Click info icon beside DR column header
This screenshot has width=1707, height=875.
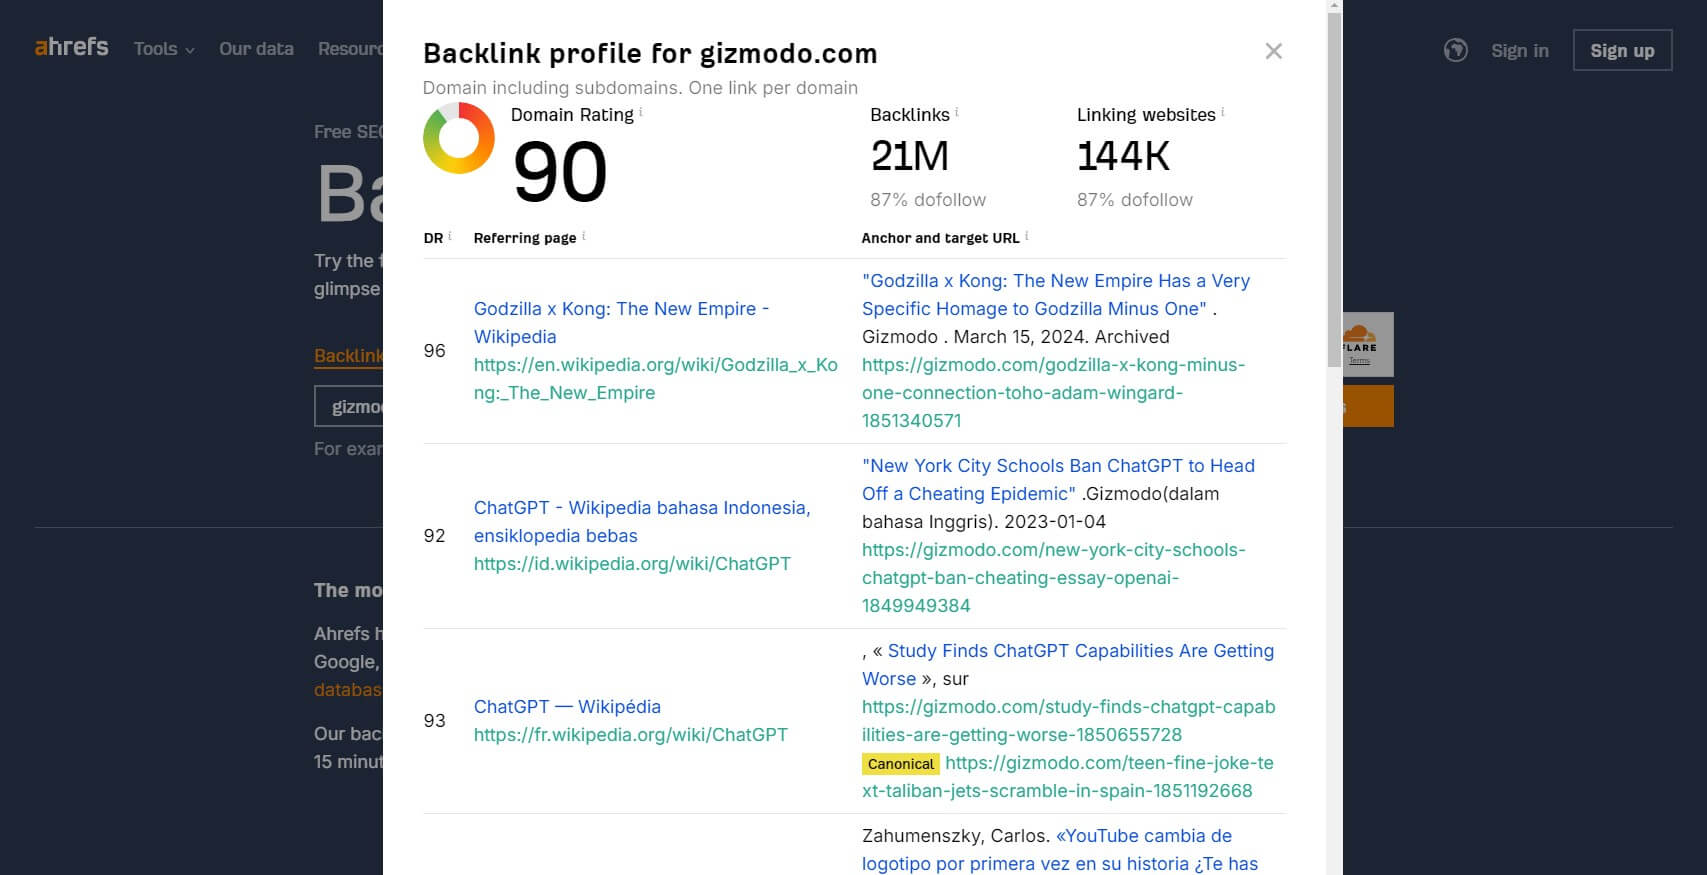point(450,236)
